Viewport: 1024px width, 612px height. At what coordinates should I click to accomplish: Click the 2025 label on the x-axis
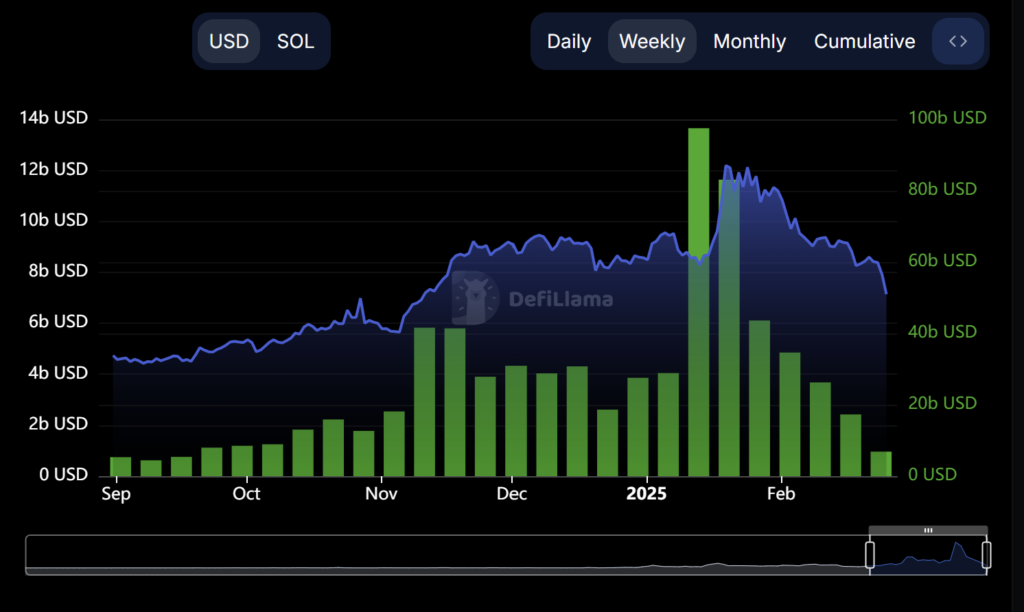tap(646, 494)
